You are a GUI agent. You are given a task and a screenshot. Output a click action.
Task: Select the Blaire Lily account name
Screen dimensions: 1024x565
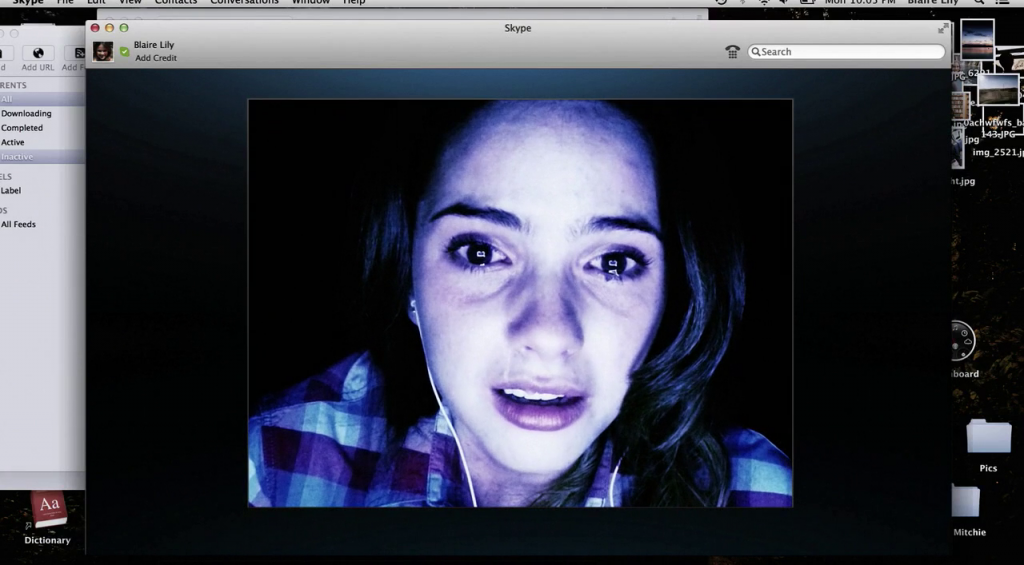pos(153,44)
